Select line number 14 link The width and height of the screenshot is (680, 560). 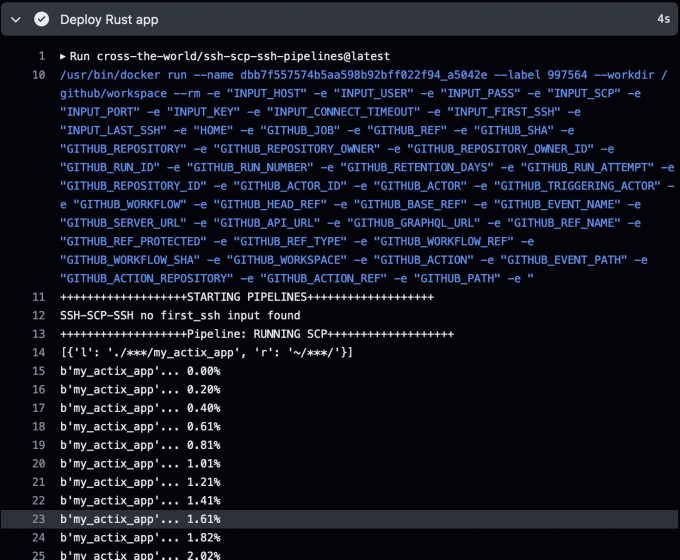tap(38, 352)
